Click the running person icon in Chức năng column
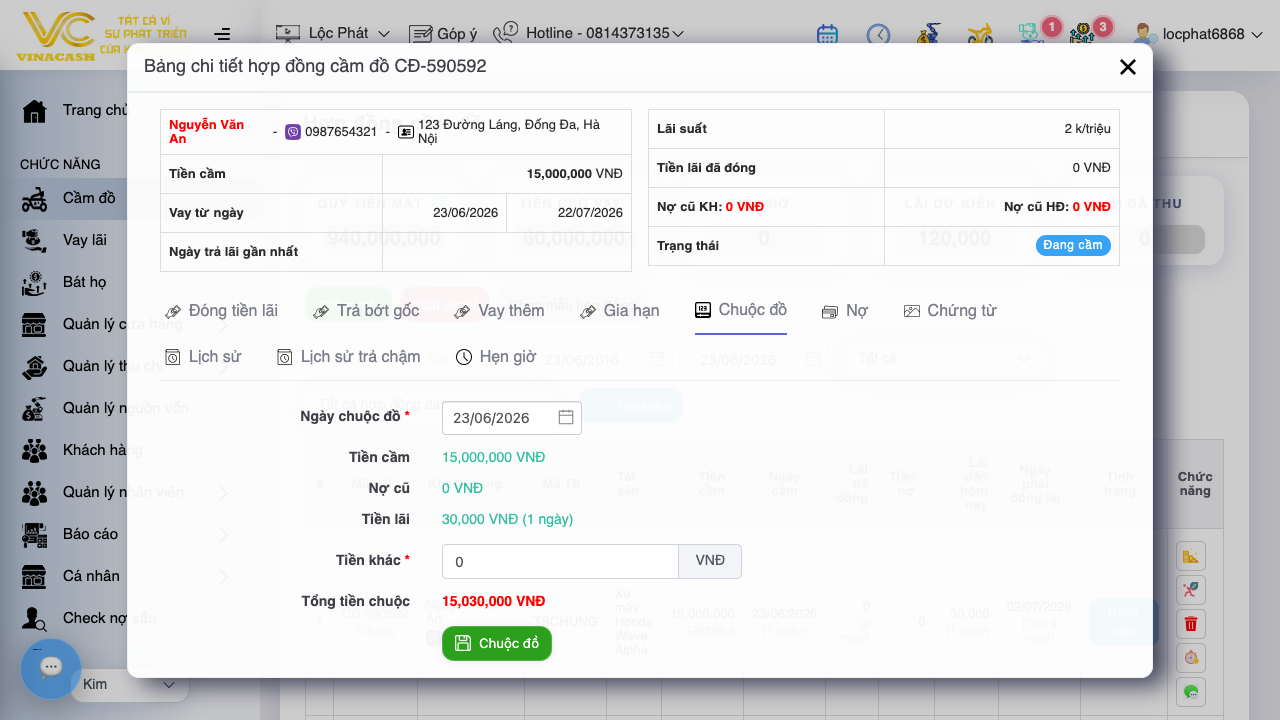 1191,590
